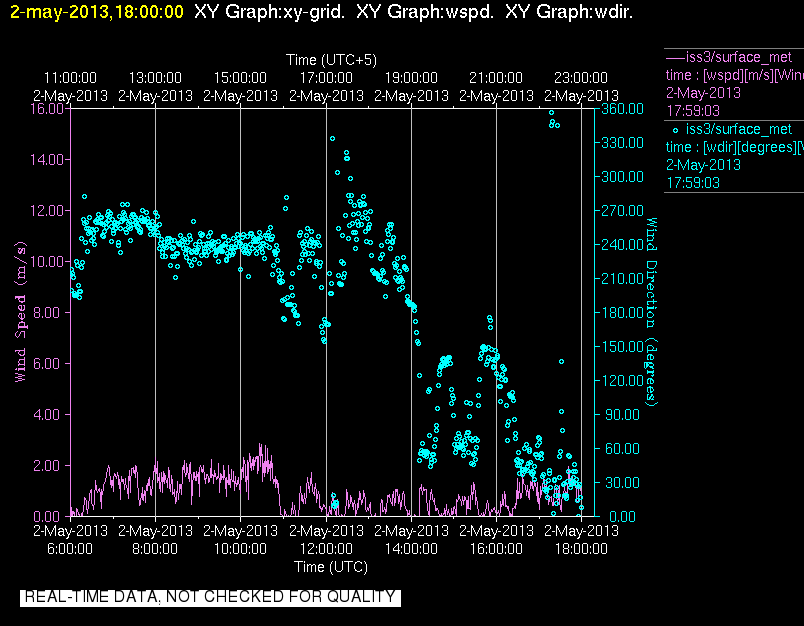This screenshot has width=804, height=626.
Task: Click the 60.00 wind direction tick label
Action: click(622, 449)
